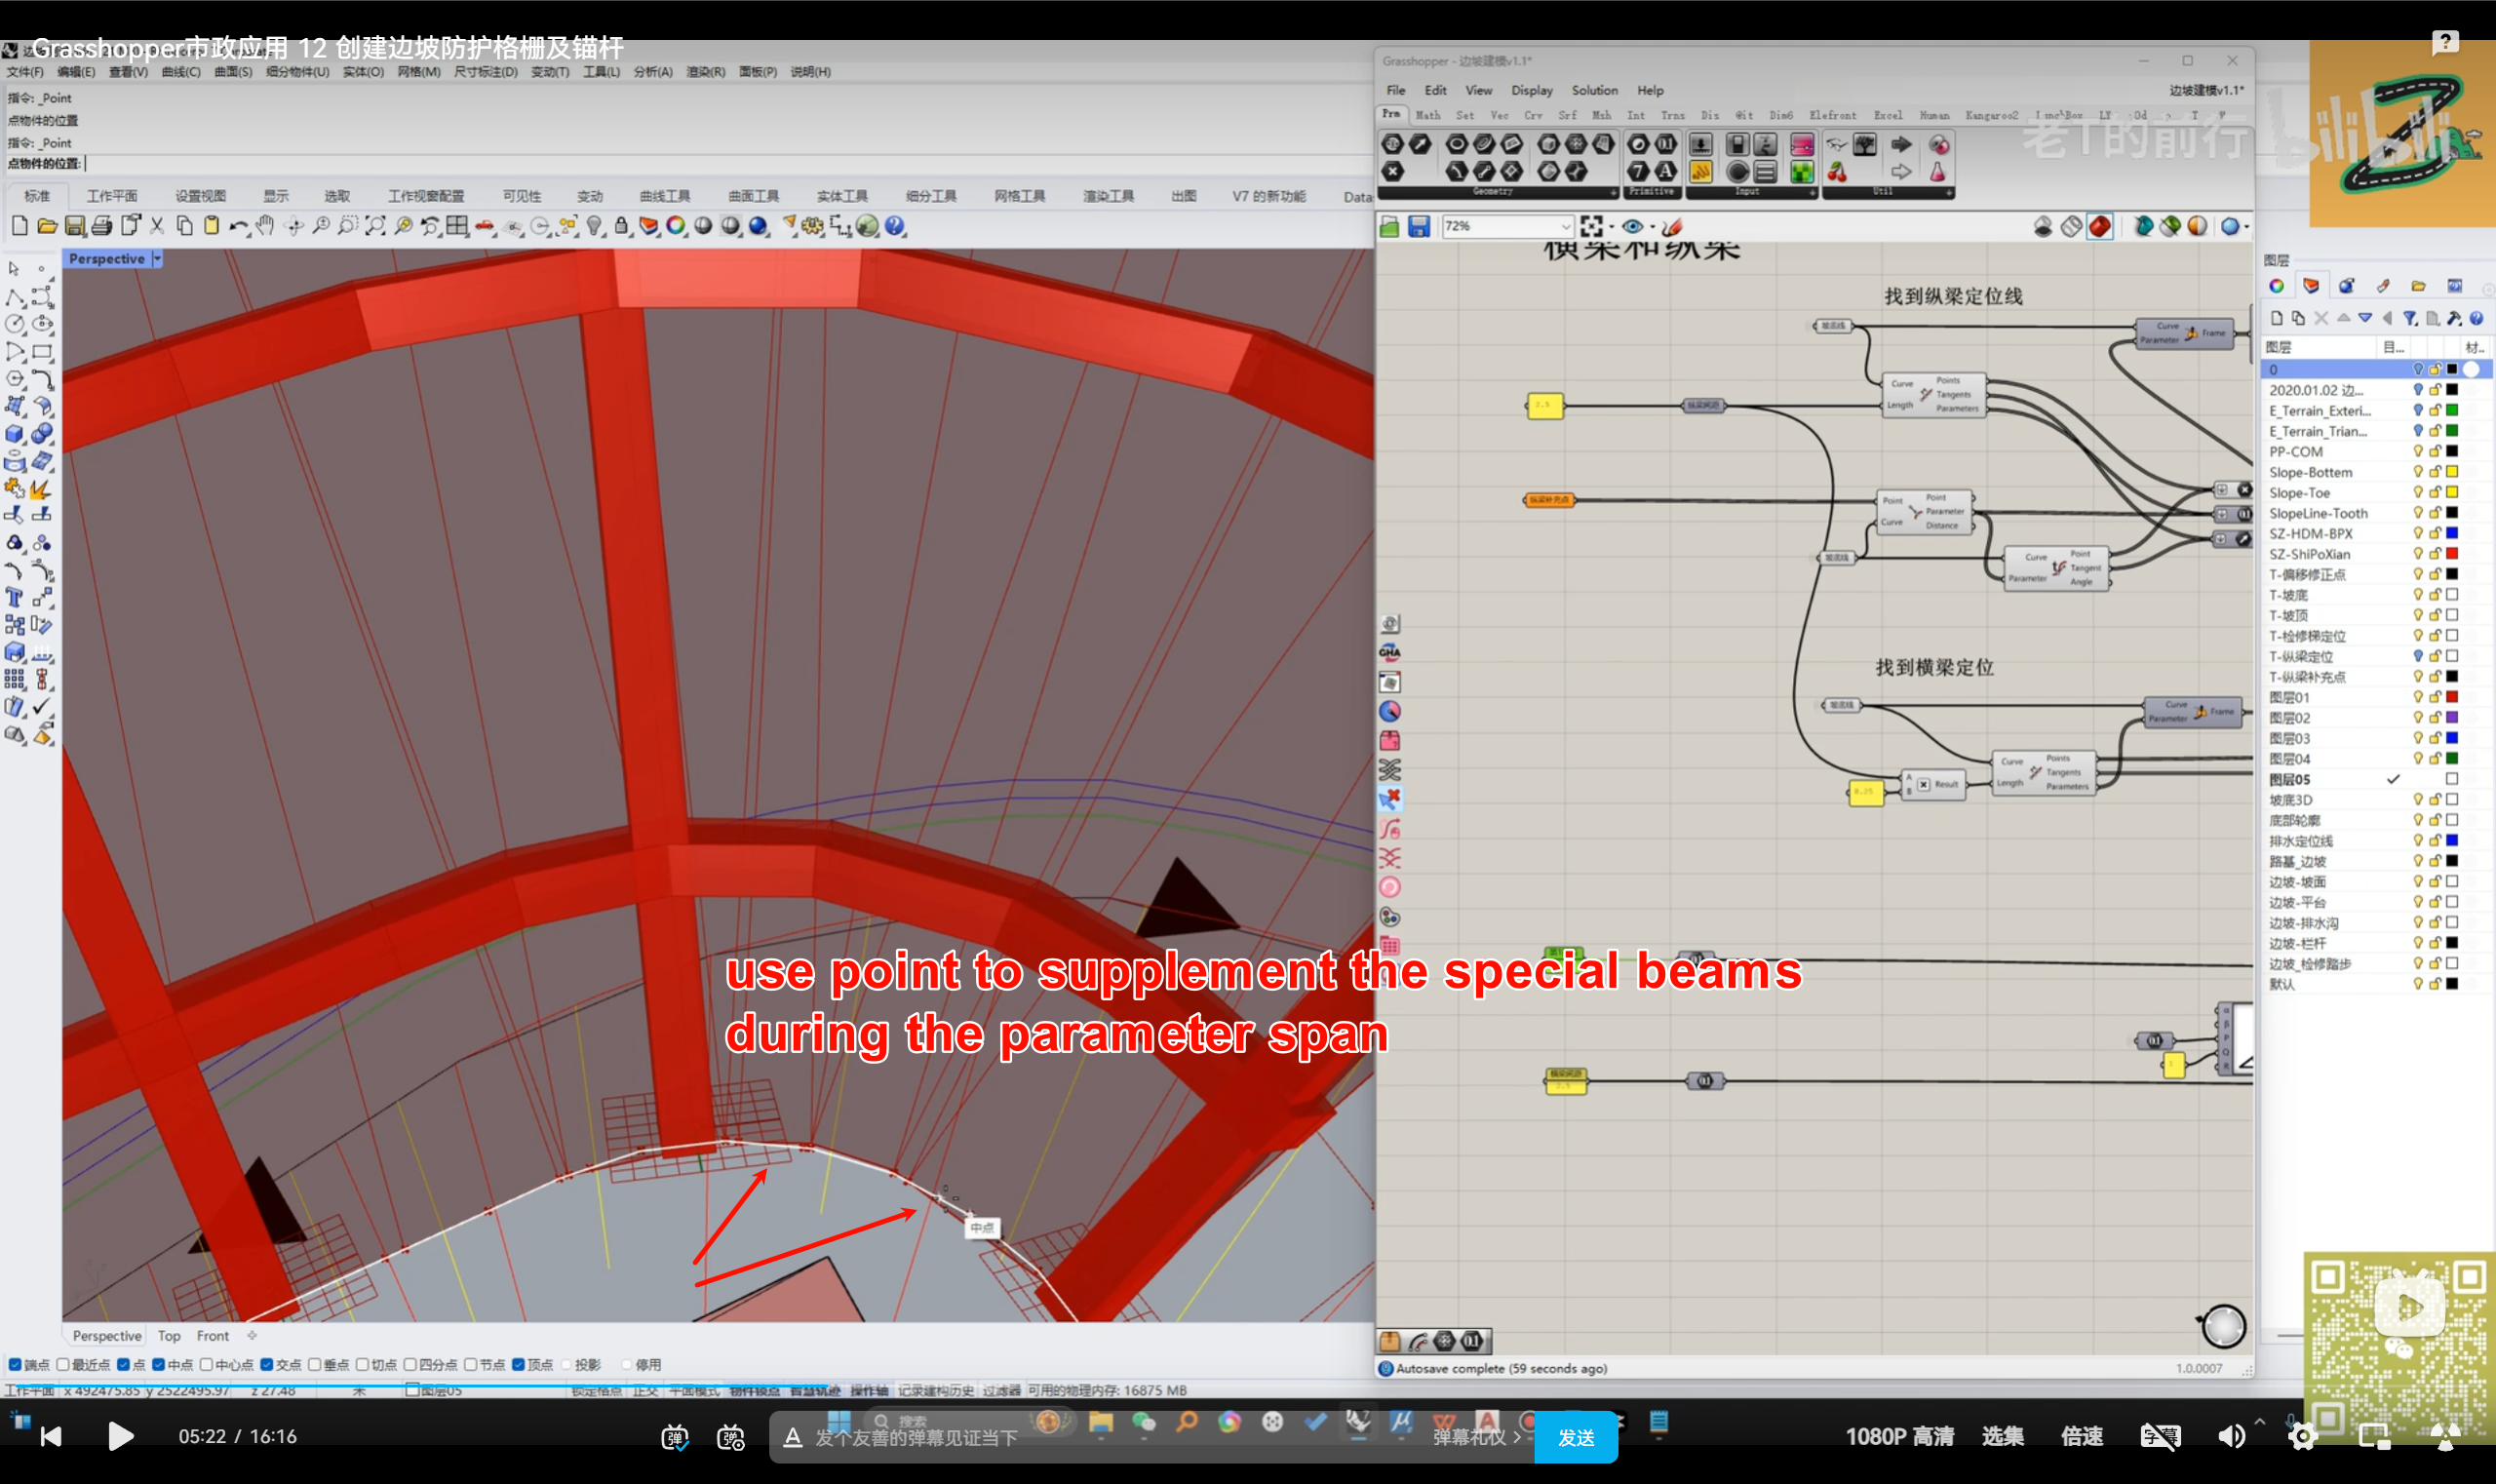Click the Zoom Extents icon
Screen dimensions: 2496x1484
[x=375, y=227]
